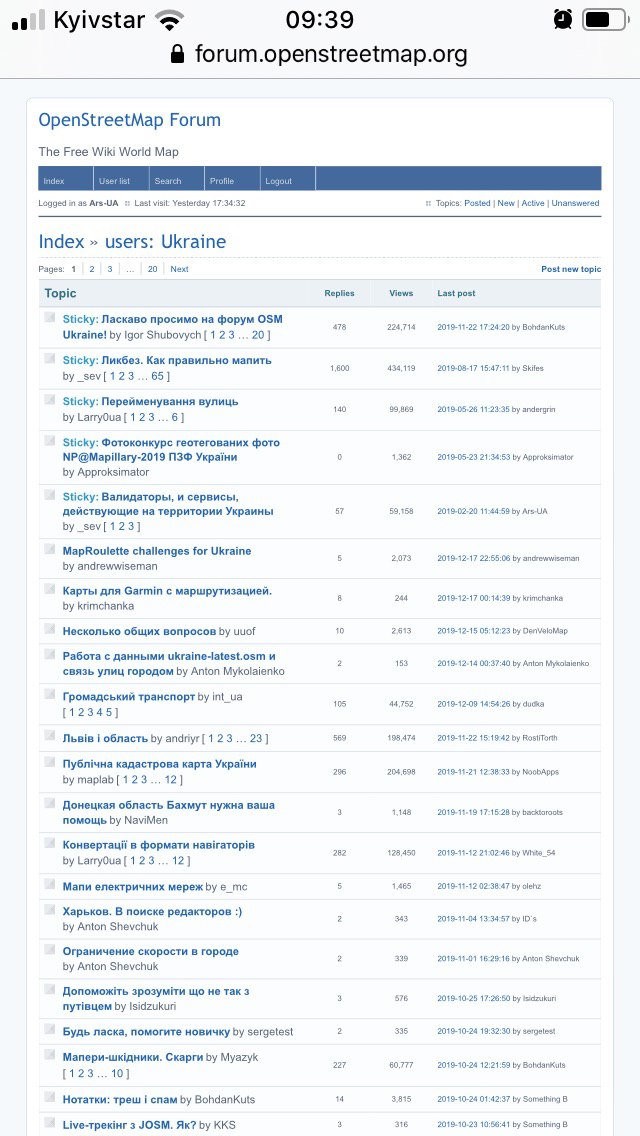Open Profile in the forum navbar
Screen dimensions: 640x1136
pyautogui.click(x=222, y=181)
